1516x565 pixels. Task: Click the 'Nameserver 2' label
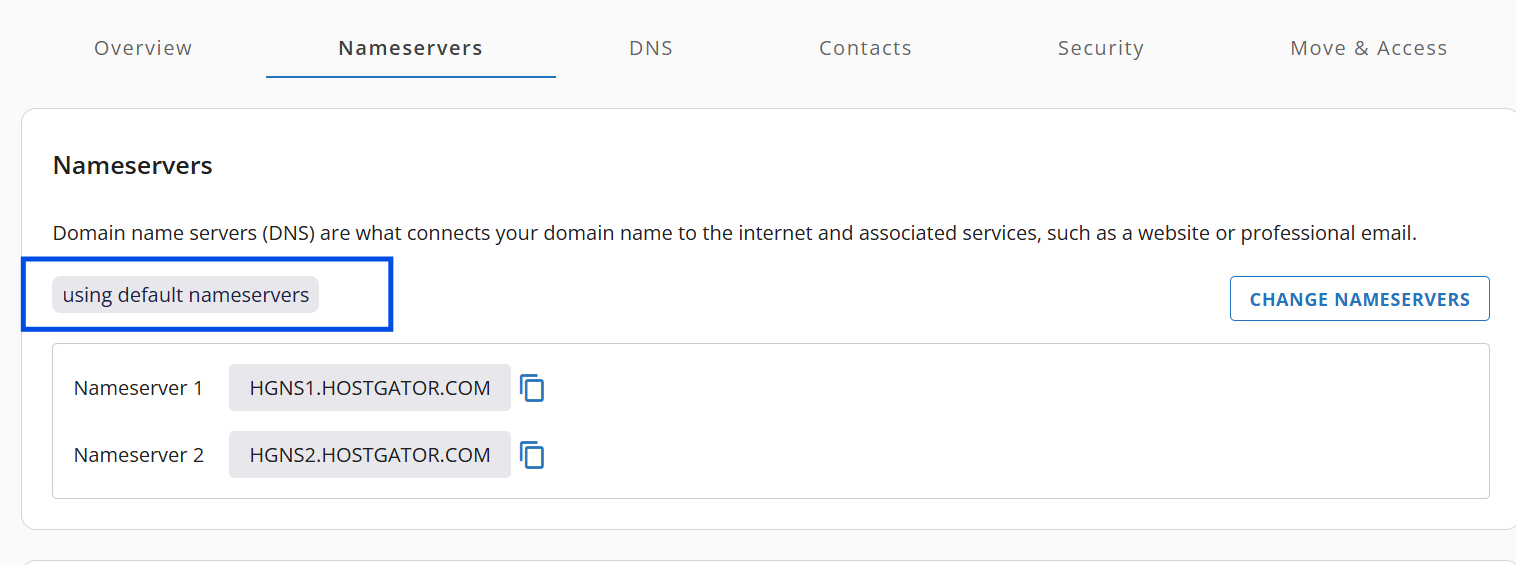(138, 455)
